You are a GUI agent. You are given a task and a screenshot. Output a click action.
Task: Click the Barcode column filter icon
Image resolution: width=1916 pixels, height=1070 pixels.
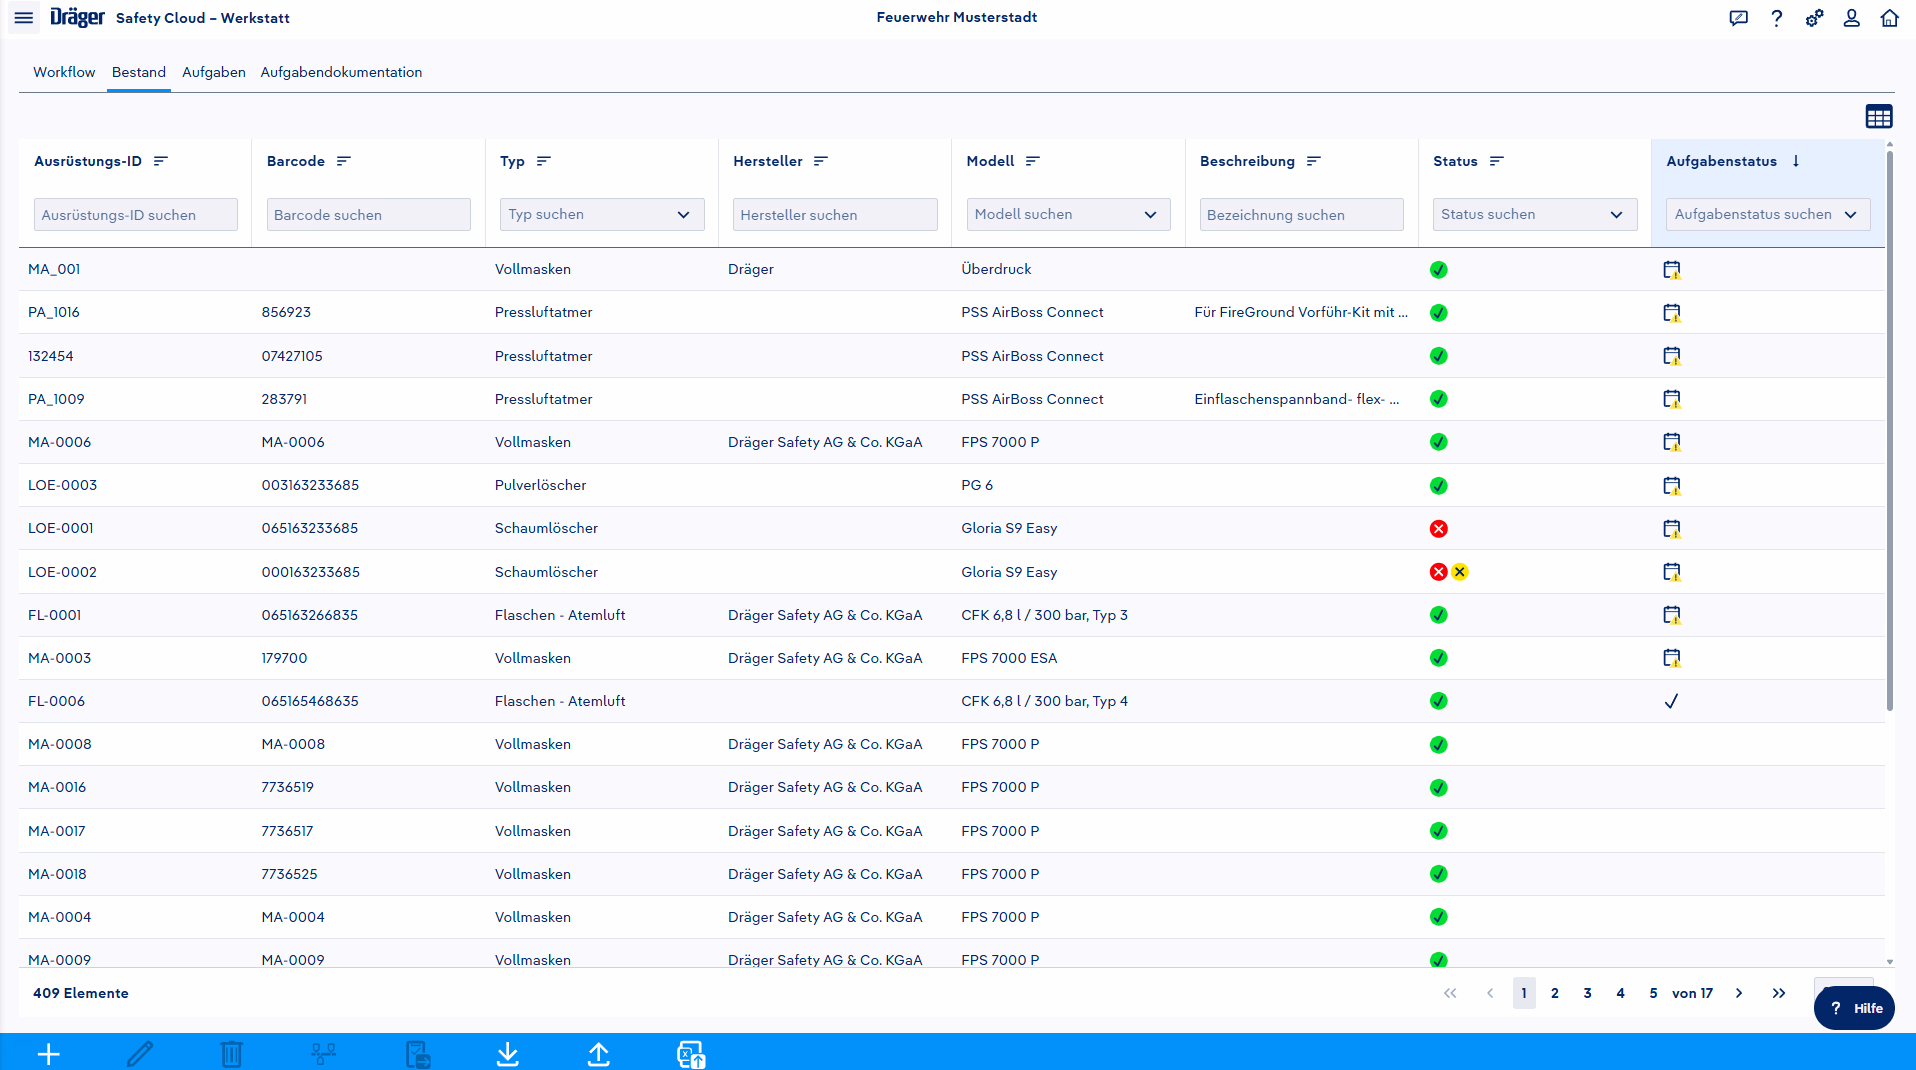click(x=344, y=161)
